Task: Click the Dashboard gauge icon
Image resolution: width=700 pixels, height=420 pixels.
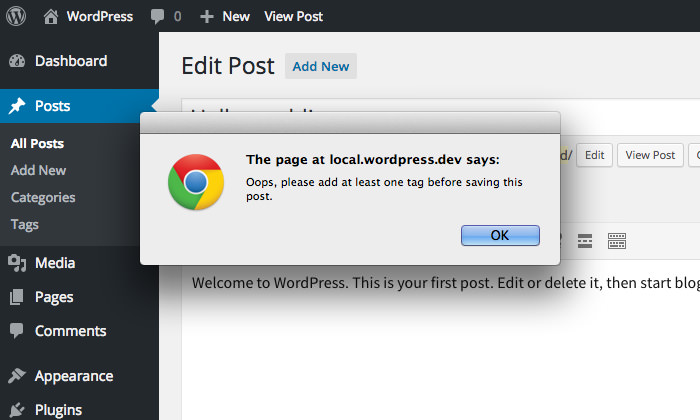Action: point(17,61)
